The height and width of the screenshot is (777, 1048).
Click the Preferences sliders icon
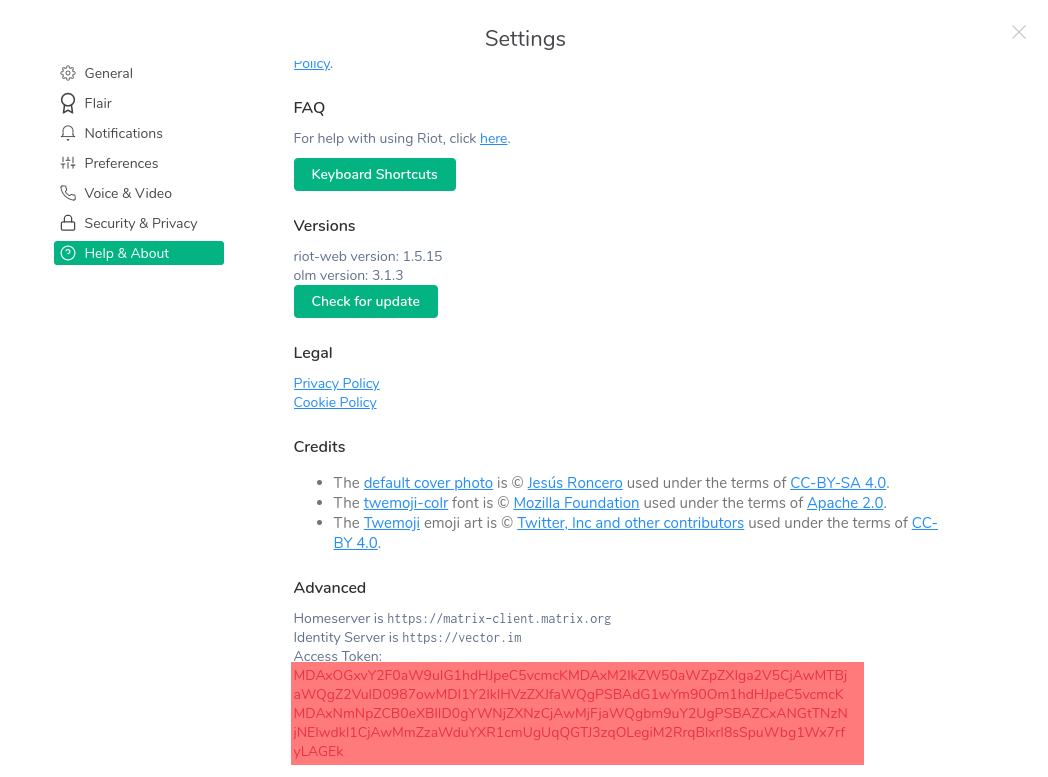click(68, 163)
